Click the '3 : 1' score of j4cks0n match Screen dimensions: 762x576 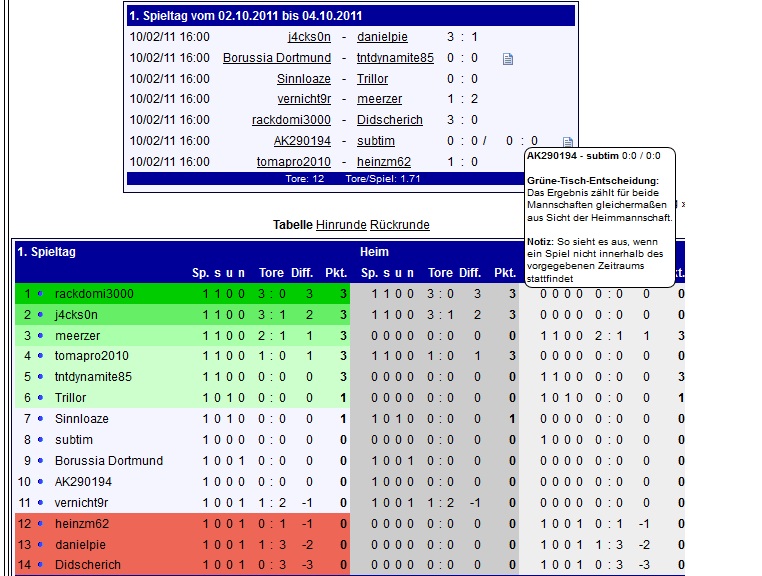click(x=462, y=37)
